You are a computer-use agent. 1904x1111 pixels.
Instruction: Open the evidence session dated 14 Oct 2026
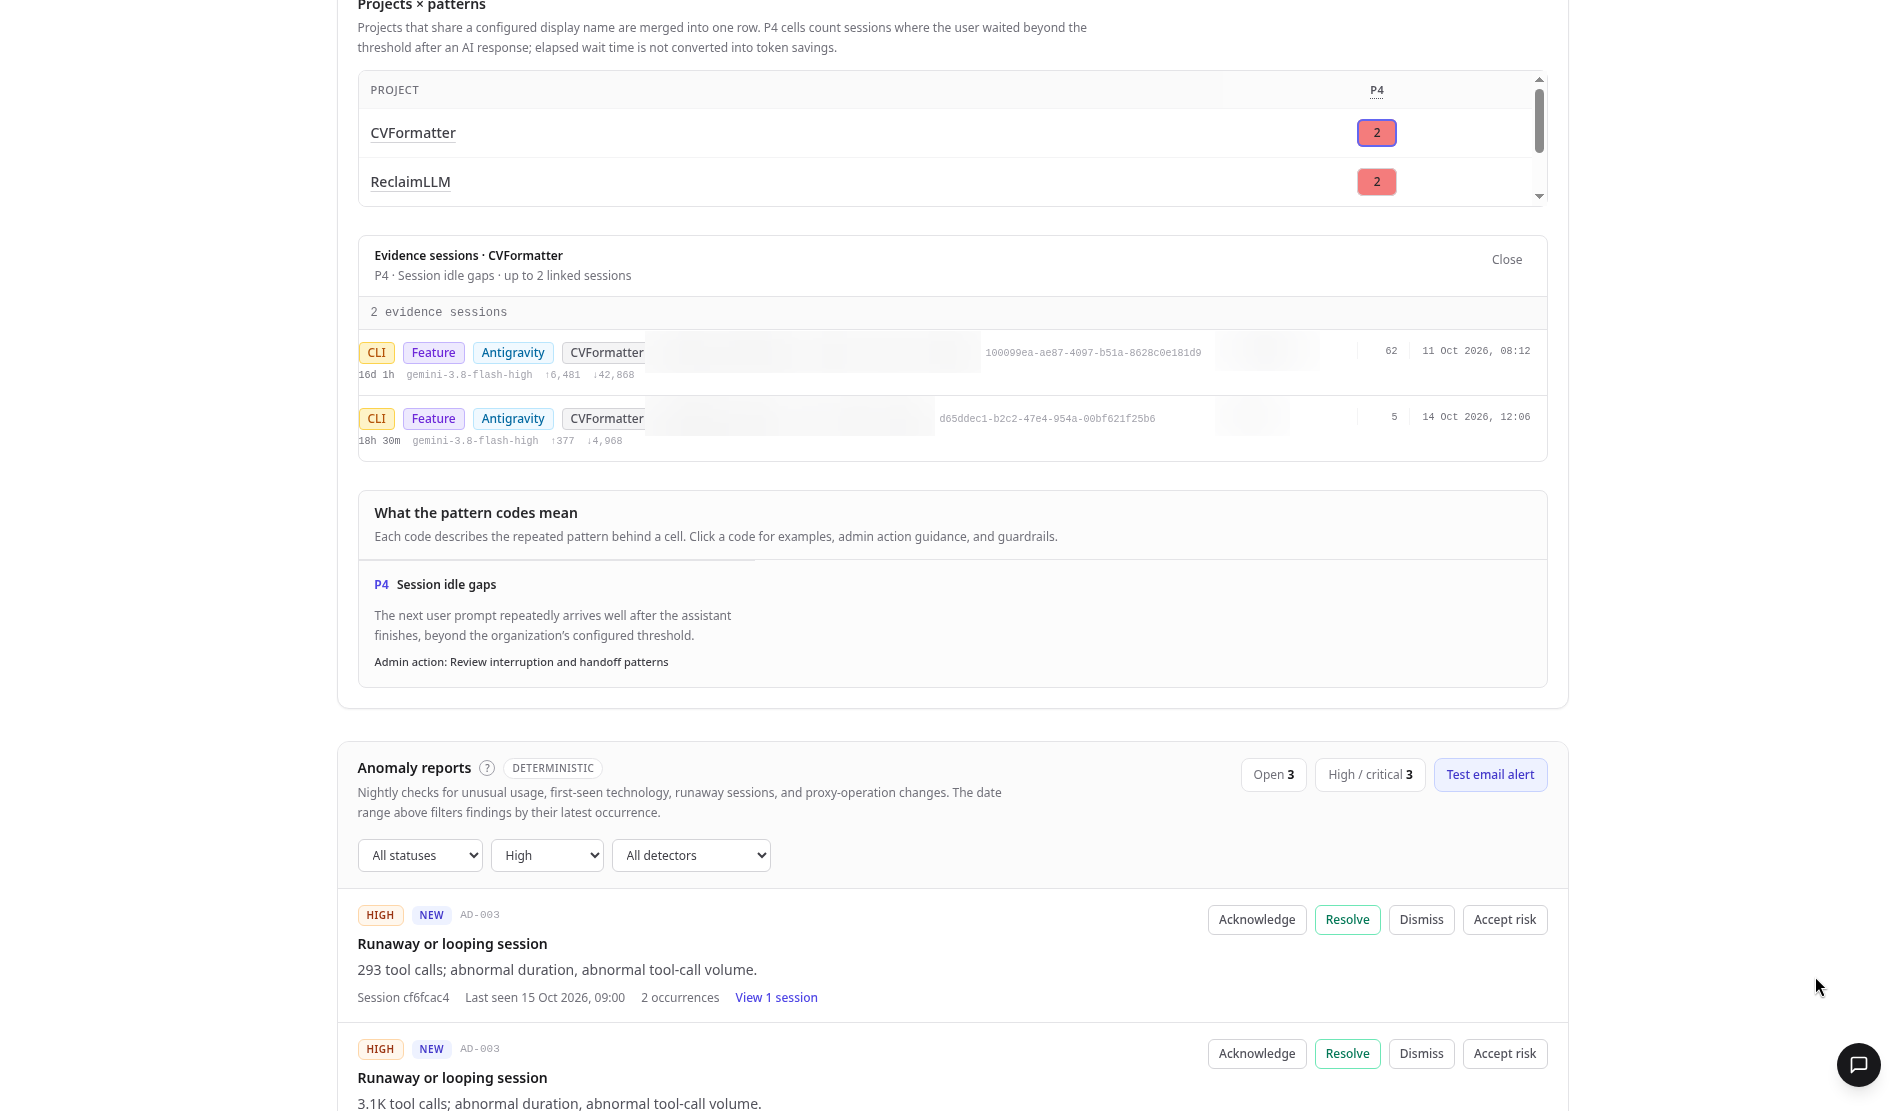[952, 428]
